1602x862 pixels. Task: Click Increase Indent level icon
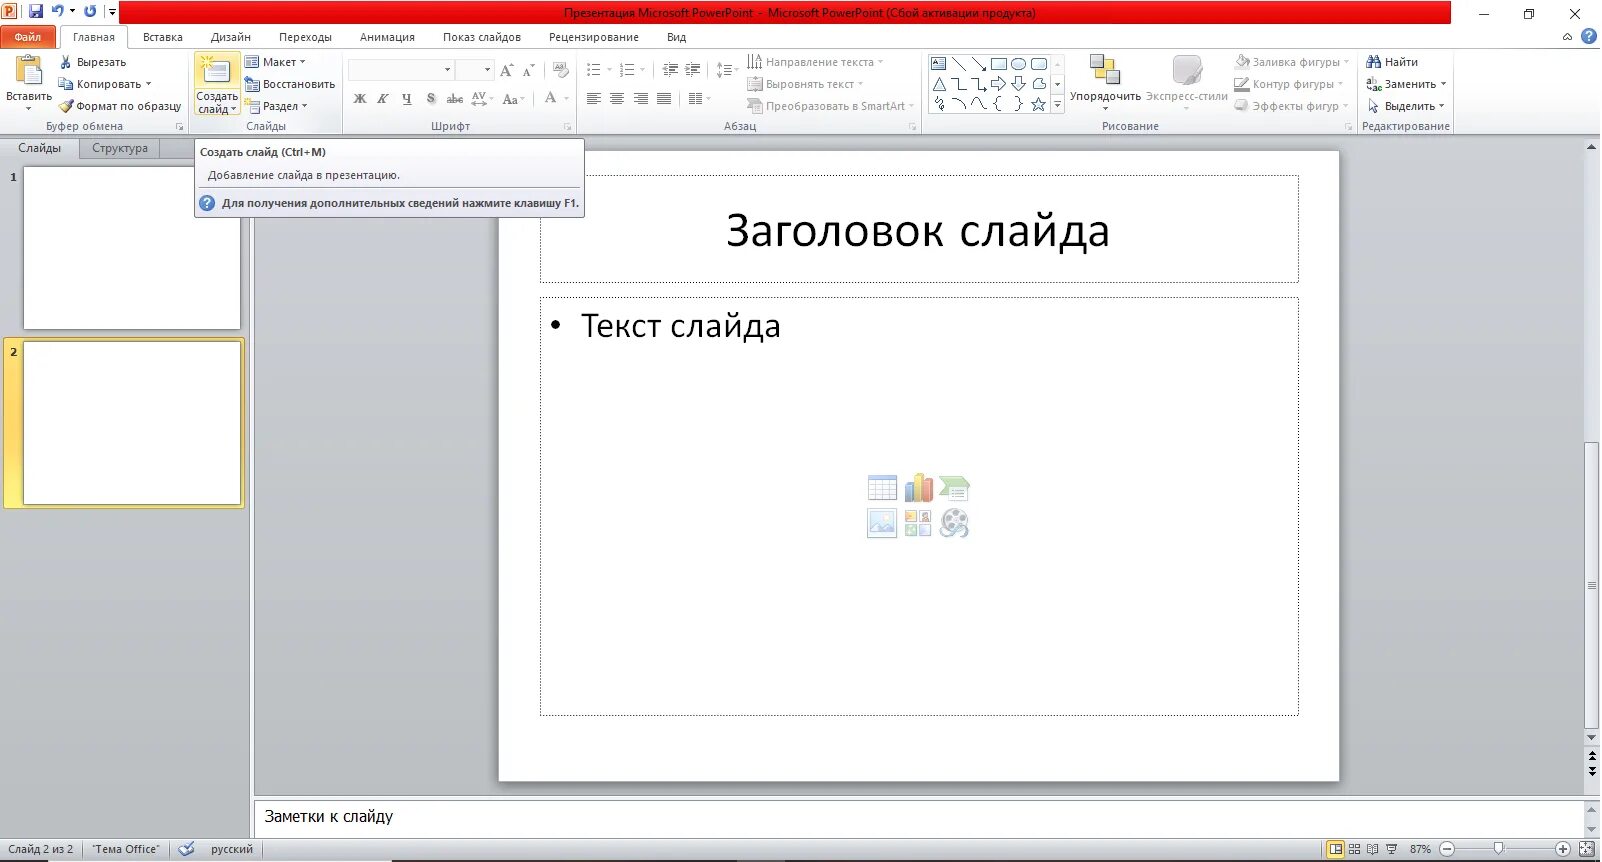693,70
